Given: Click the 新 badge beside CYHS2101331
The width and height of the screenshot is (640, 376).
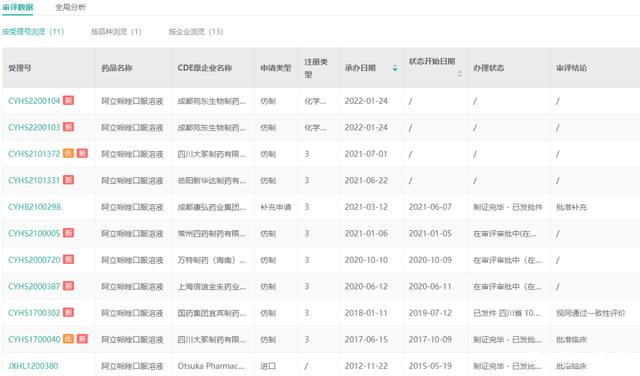Looking at the screenshot, I should [x=68, y=180].
